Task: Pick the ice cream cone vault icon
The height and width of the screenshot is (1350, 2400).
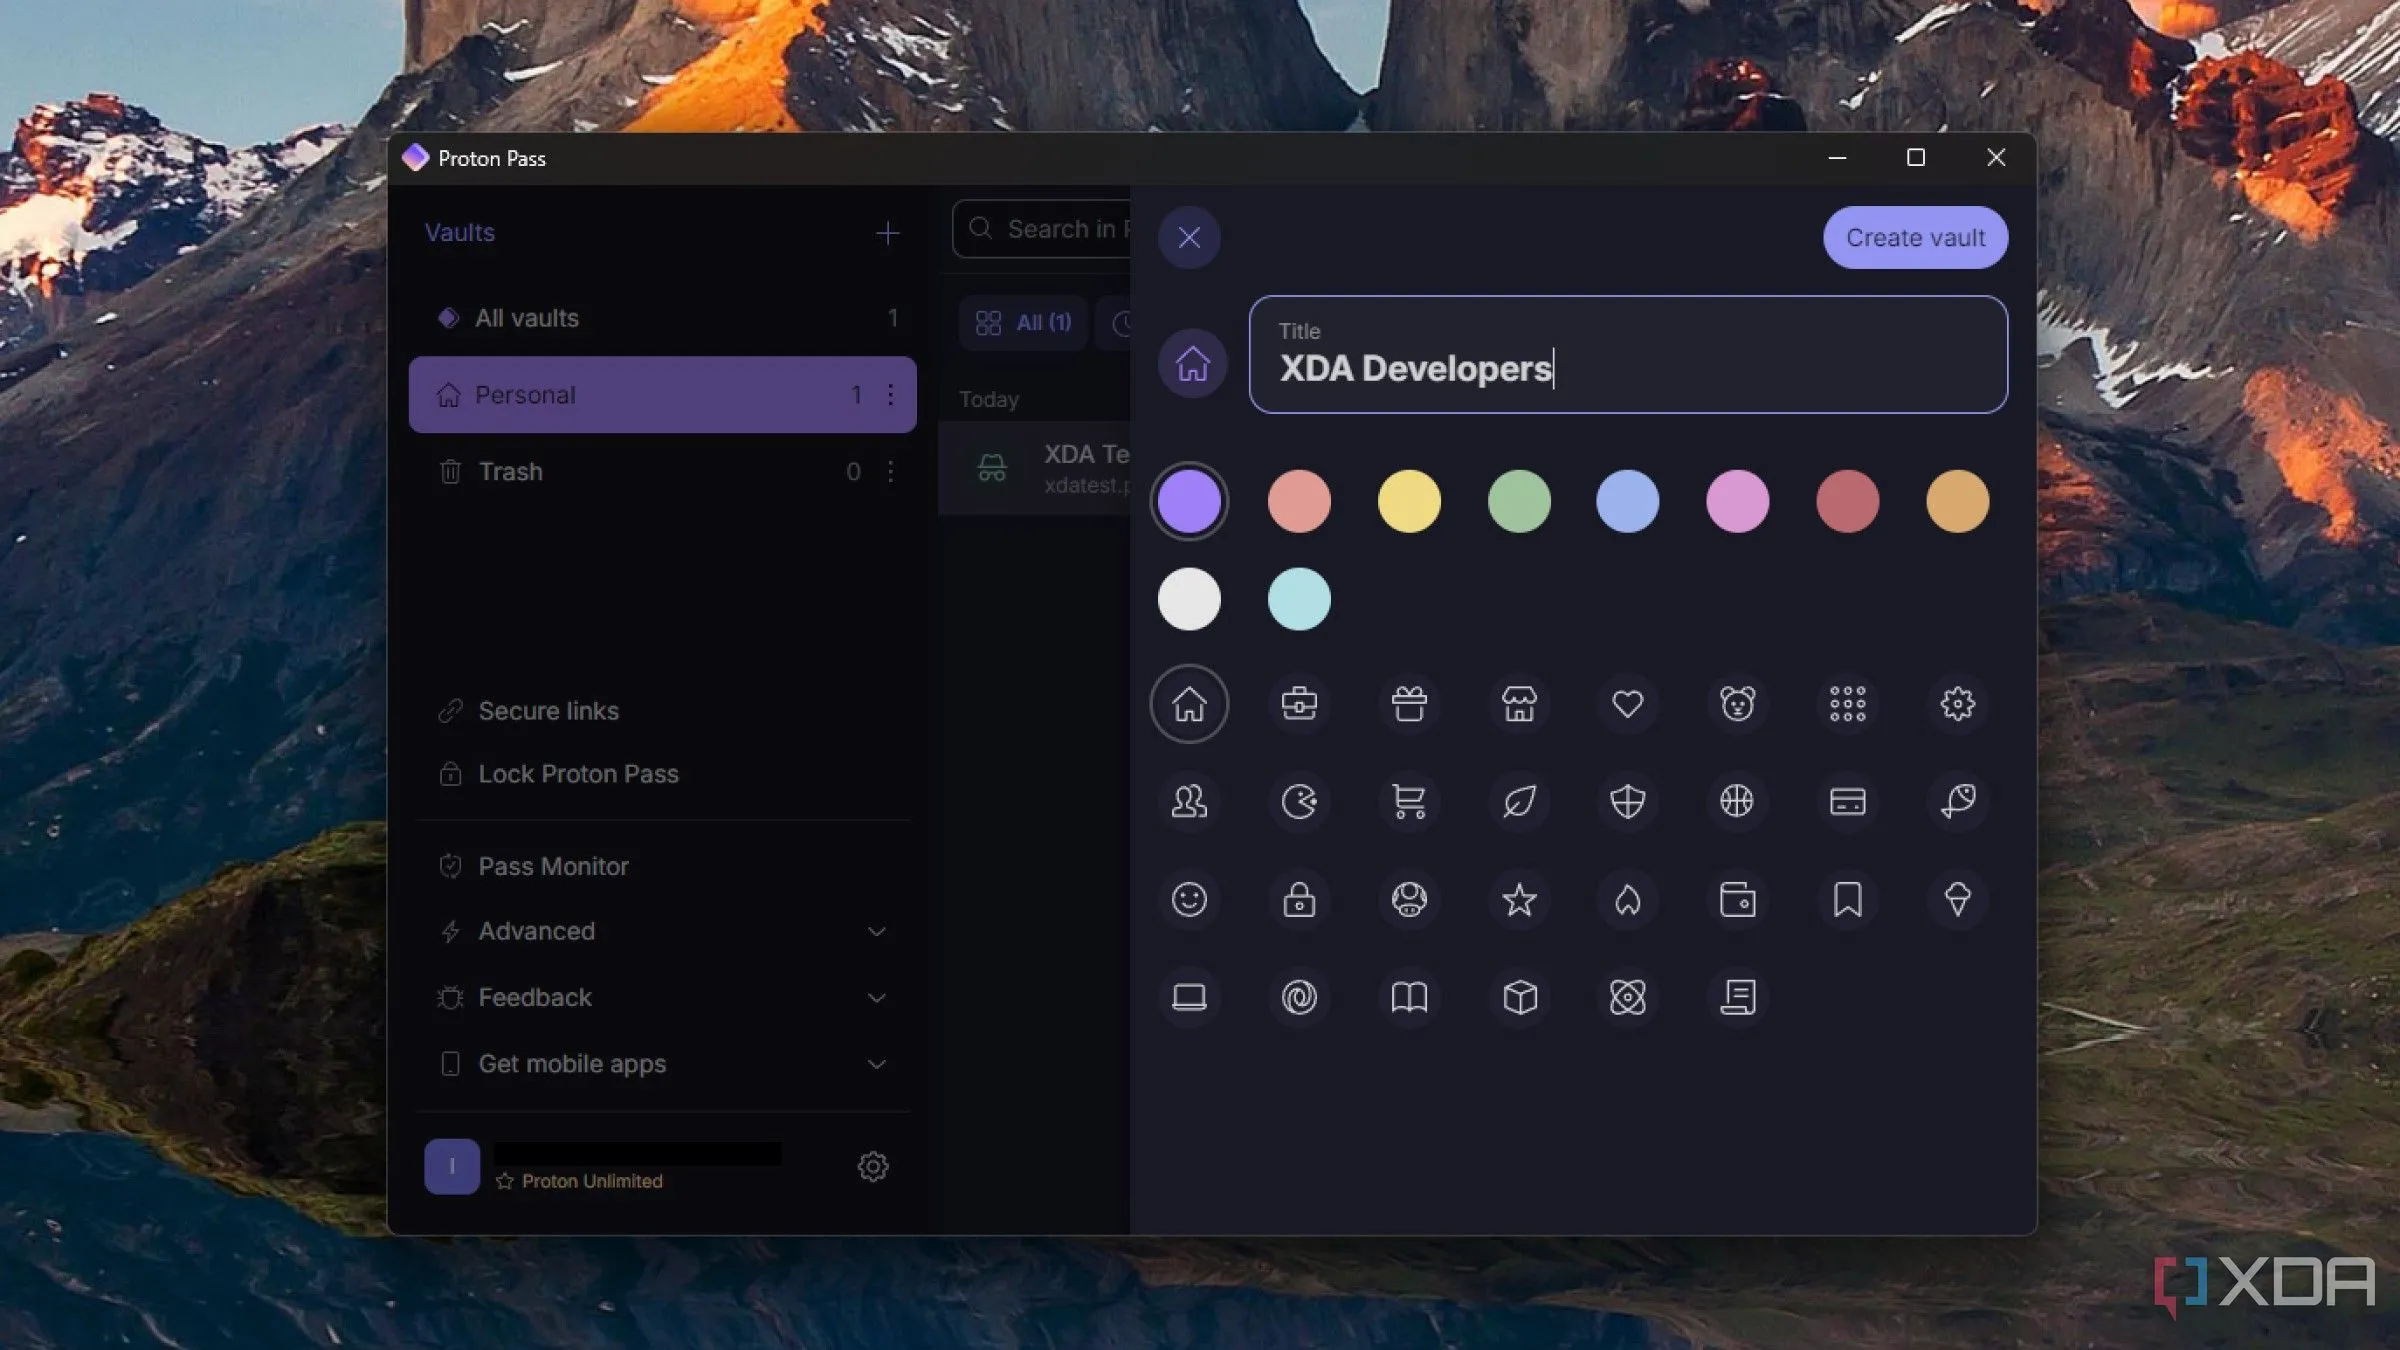Action: (x=1958, y=899)
